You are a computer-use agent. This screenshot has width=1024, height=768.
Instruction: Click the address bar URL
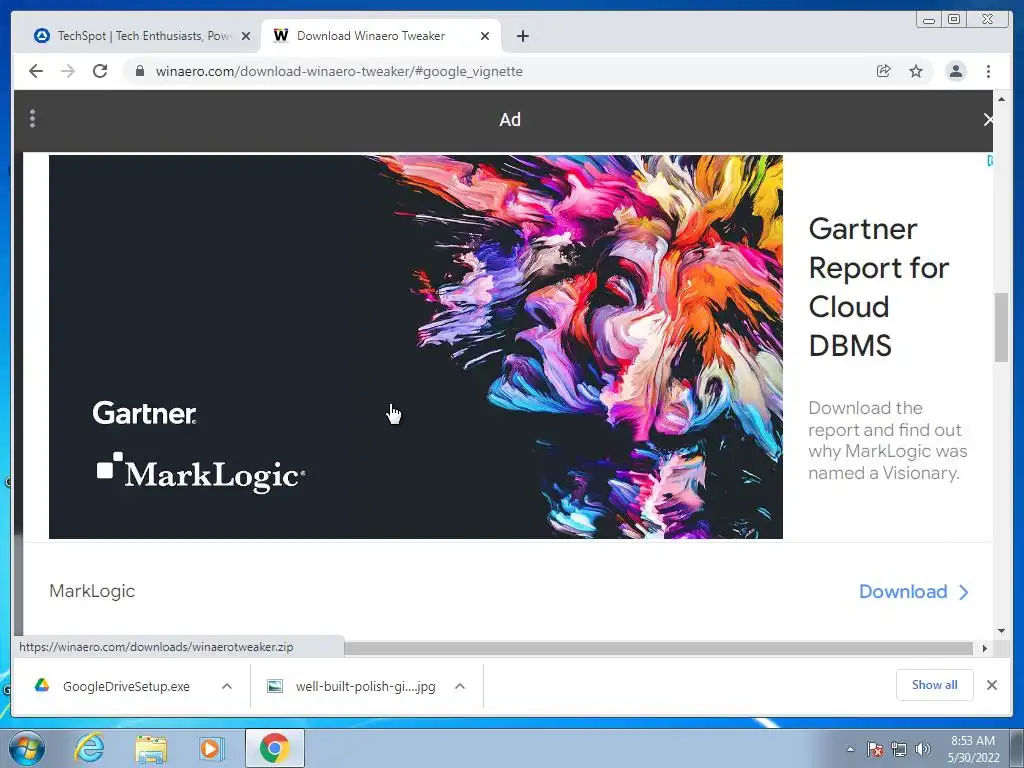point(339,71)
